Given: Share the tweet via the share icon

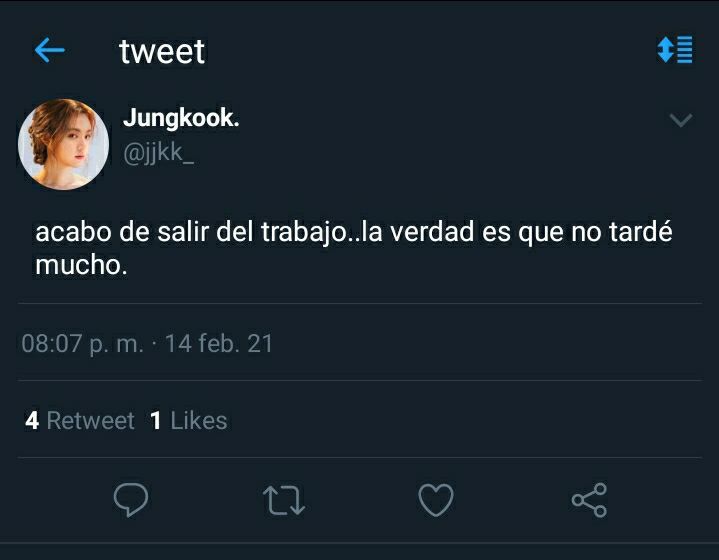Looking at the screenshot, I should [589, 500].
